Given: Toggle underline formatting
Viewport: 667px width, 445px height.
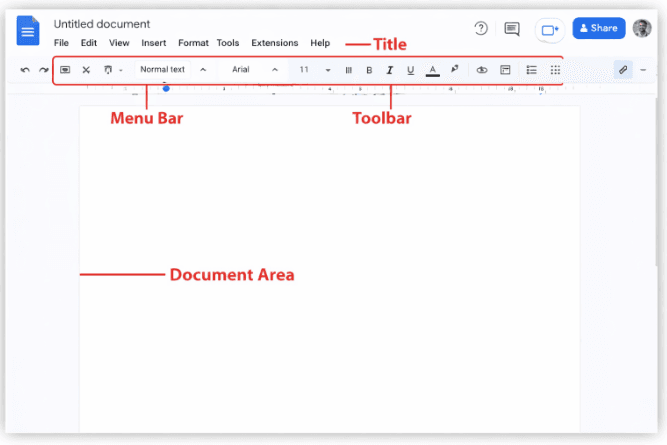Looking at the screenshot, I should (410, 70).
